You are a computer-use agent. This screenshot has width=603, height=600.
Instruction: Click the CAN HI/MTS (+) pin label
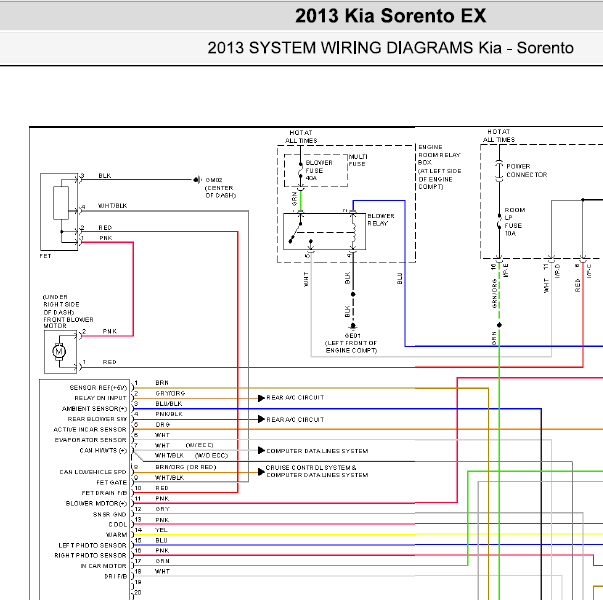pyautogui.click(x=103, y=450)
